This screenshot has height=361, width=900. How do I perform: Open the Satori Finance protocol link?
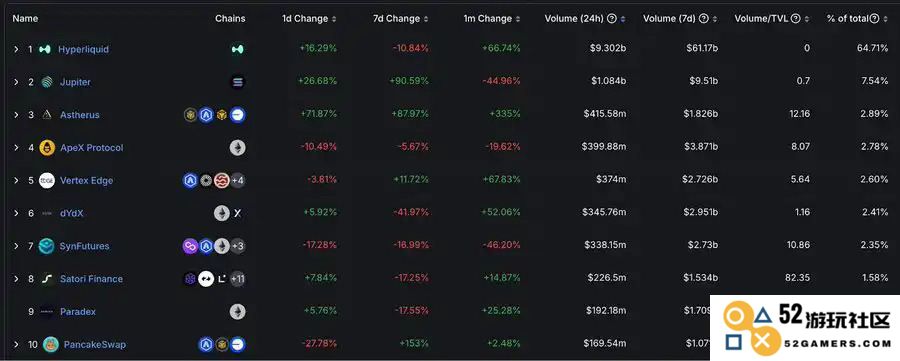(91, 279)
